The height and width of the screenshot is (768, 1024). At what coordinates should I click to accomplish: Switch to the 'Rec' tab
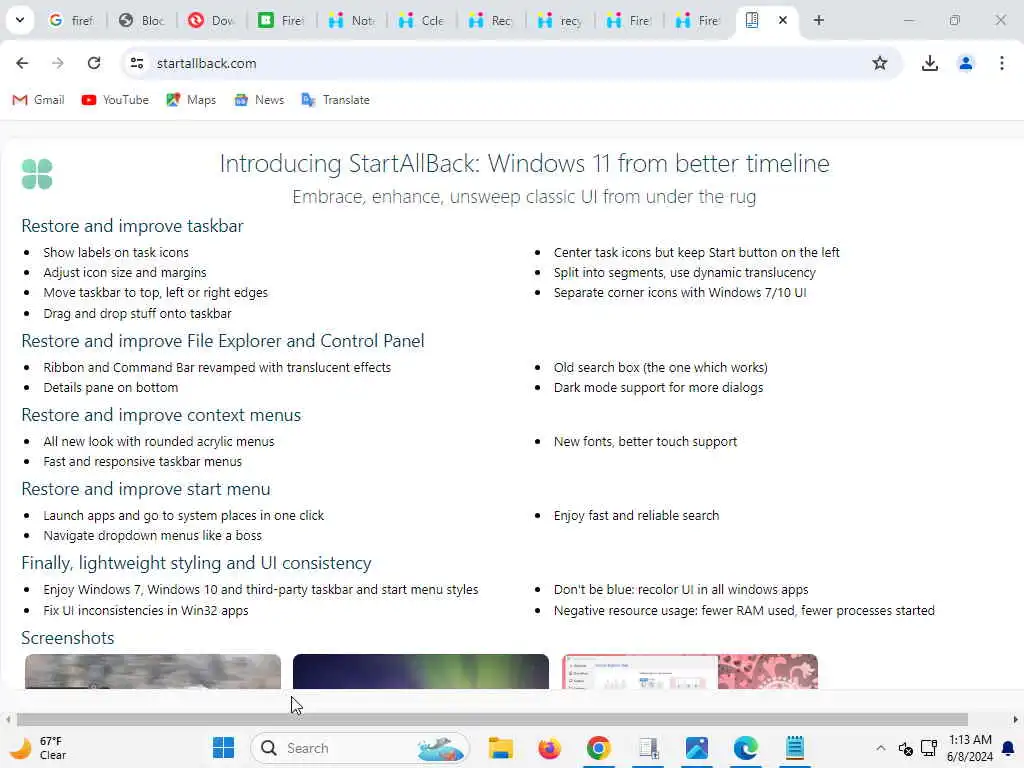[x=491, y=20]
